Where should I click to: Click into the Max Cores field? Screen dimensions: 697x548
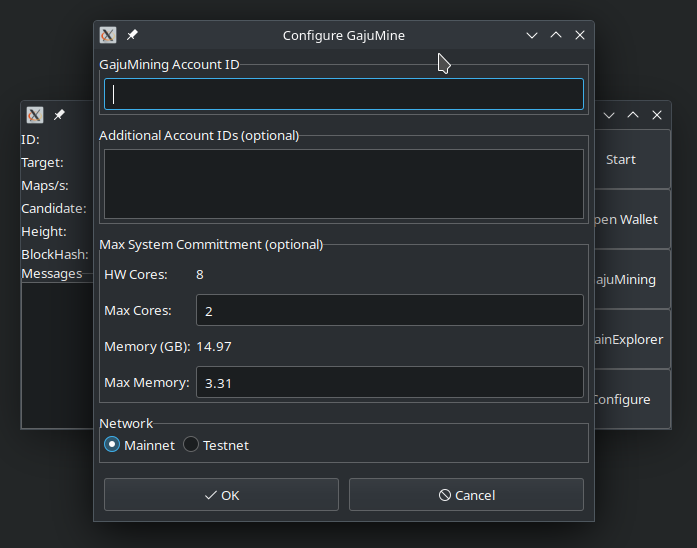(389, 310)
